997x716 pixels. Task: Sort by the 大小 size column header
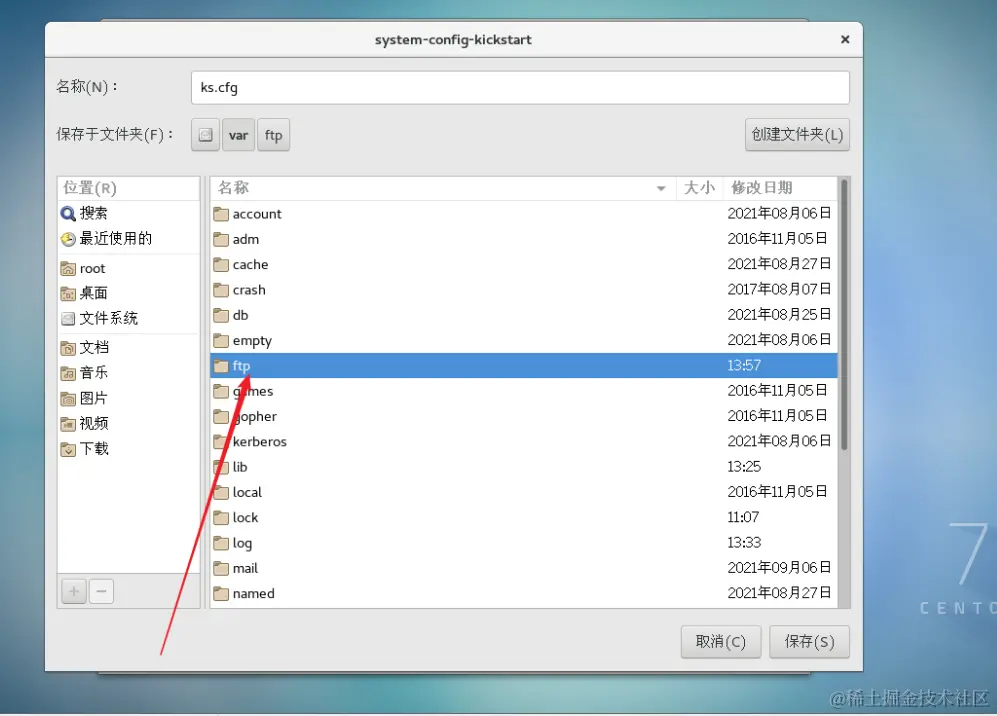pos(699,188)
